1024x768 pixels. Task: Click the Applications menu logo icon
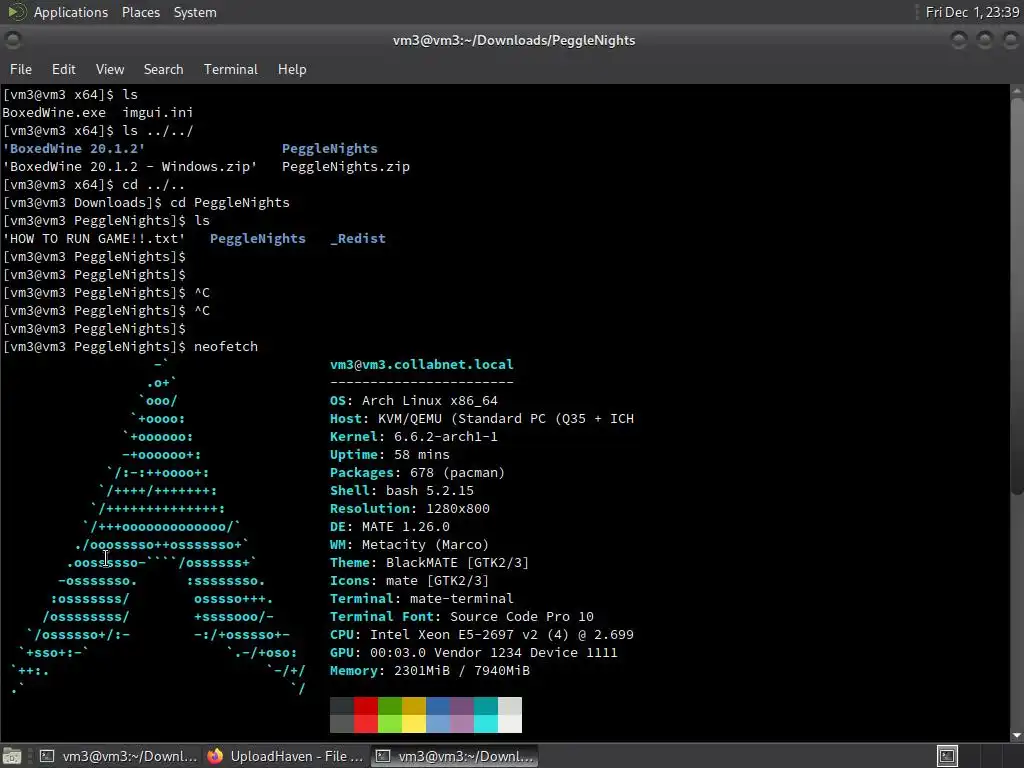click(x=16, y=12)
